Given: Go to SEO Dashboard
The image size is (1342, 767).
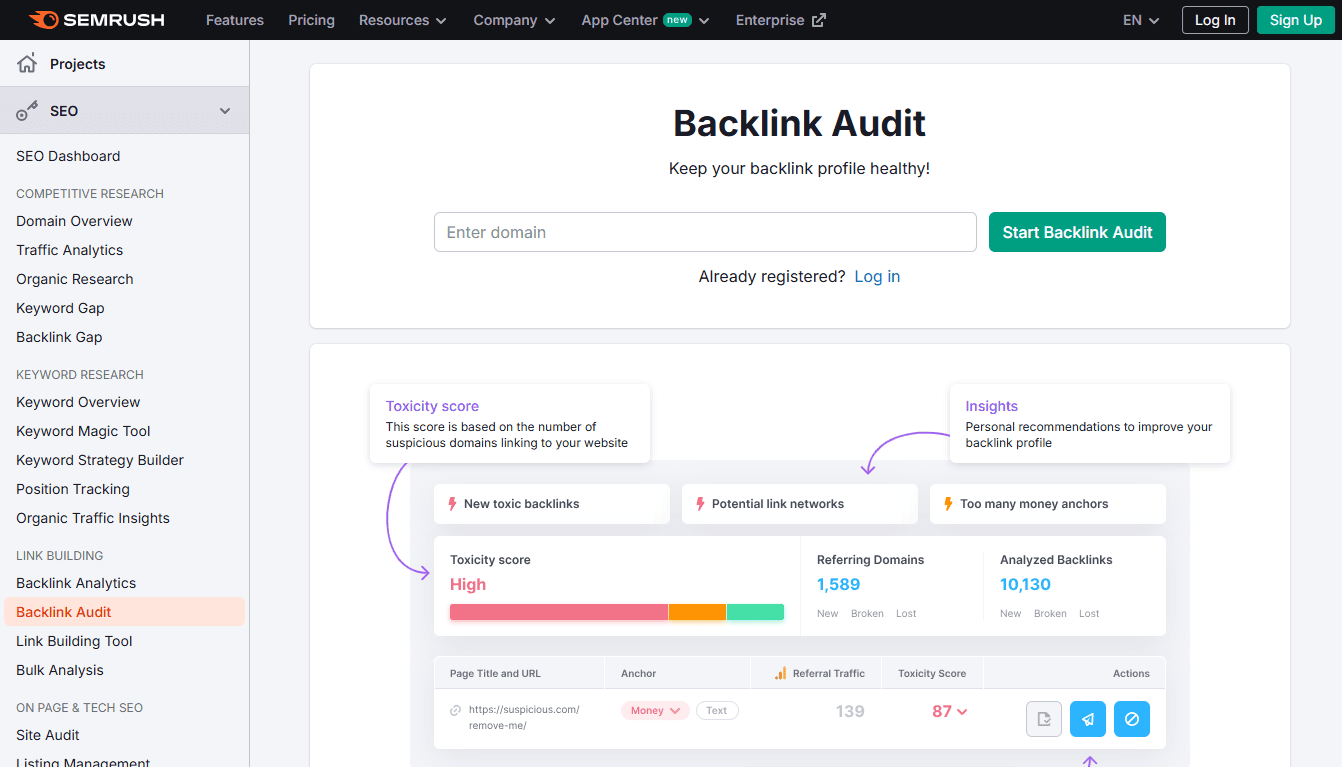Looking at the screenshot, I should click(x=68, y=156).
